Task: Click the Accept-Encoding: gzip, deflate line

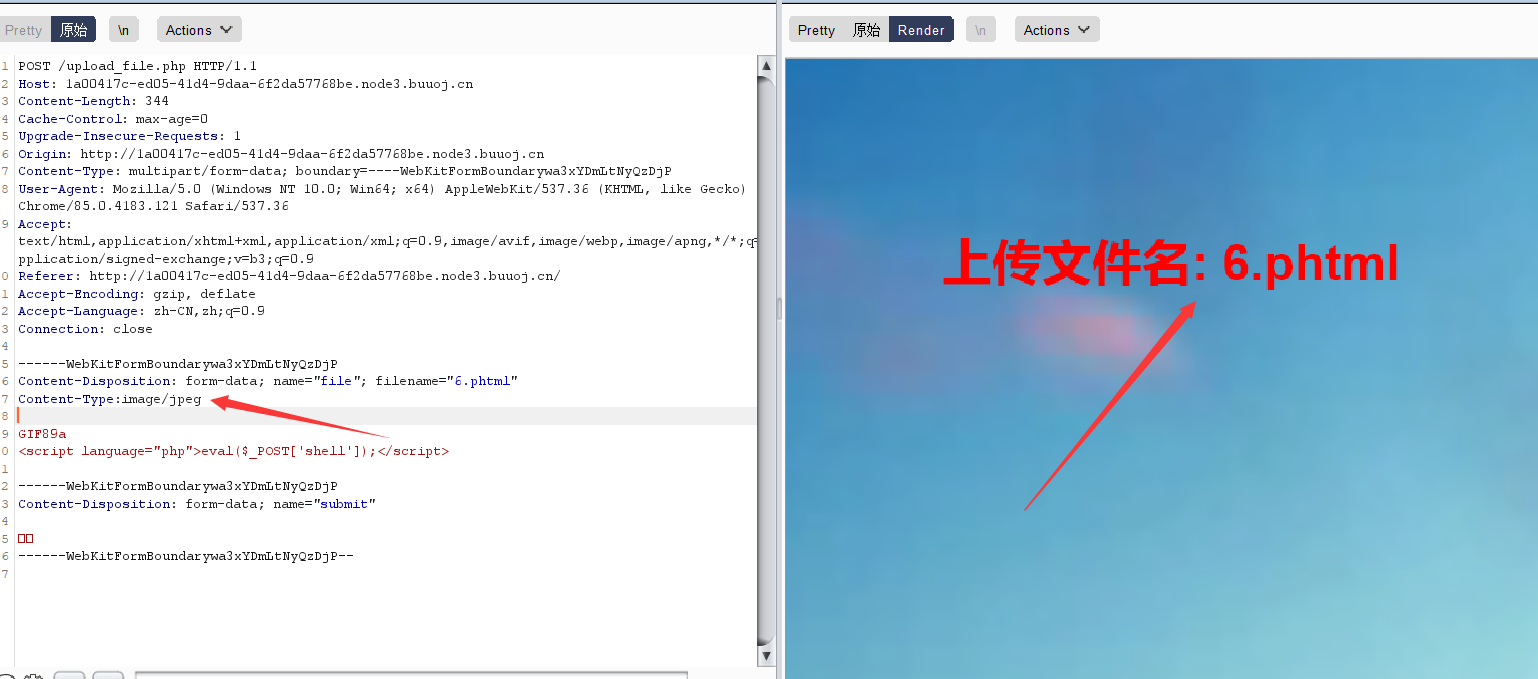Action: (137, 294)
